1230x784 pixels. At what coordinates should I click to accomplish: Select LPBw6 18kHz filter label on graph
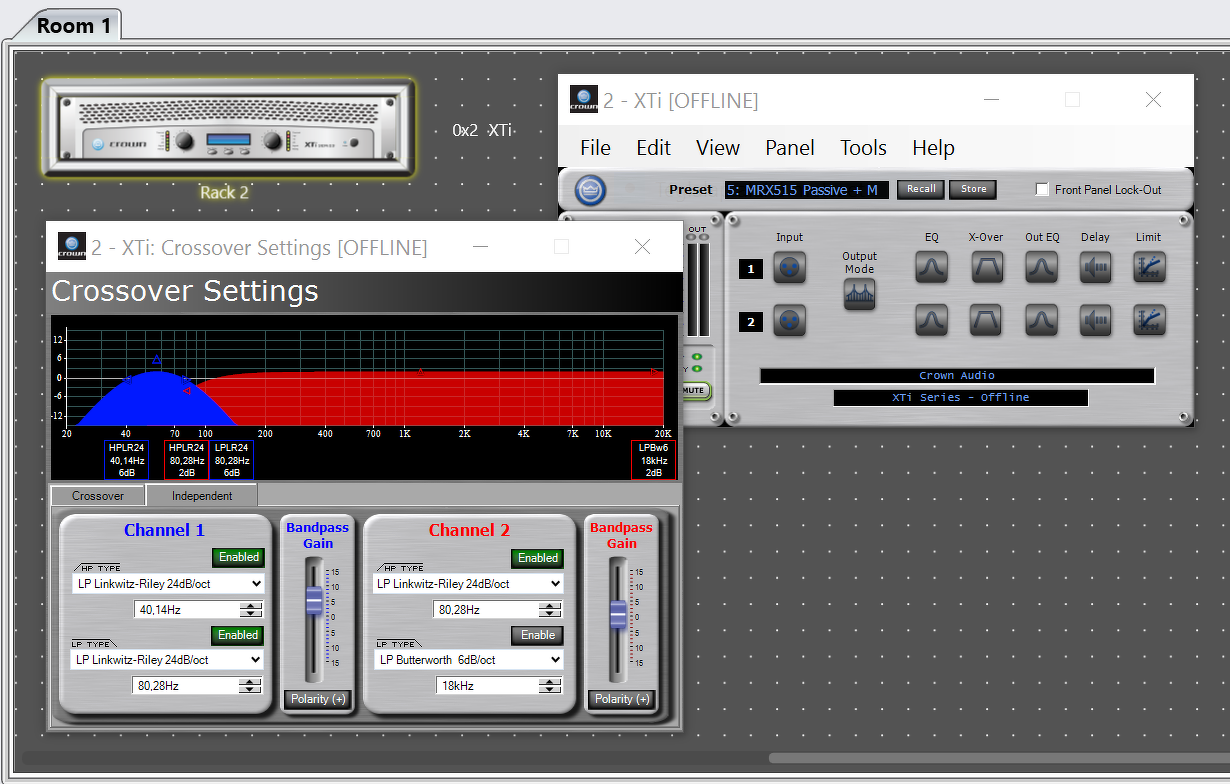pos(653,460)
